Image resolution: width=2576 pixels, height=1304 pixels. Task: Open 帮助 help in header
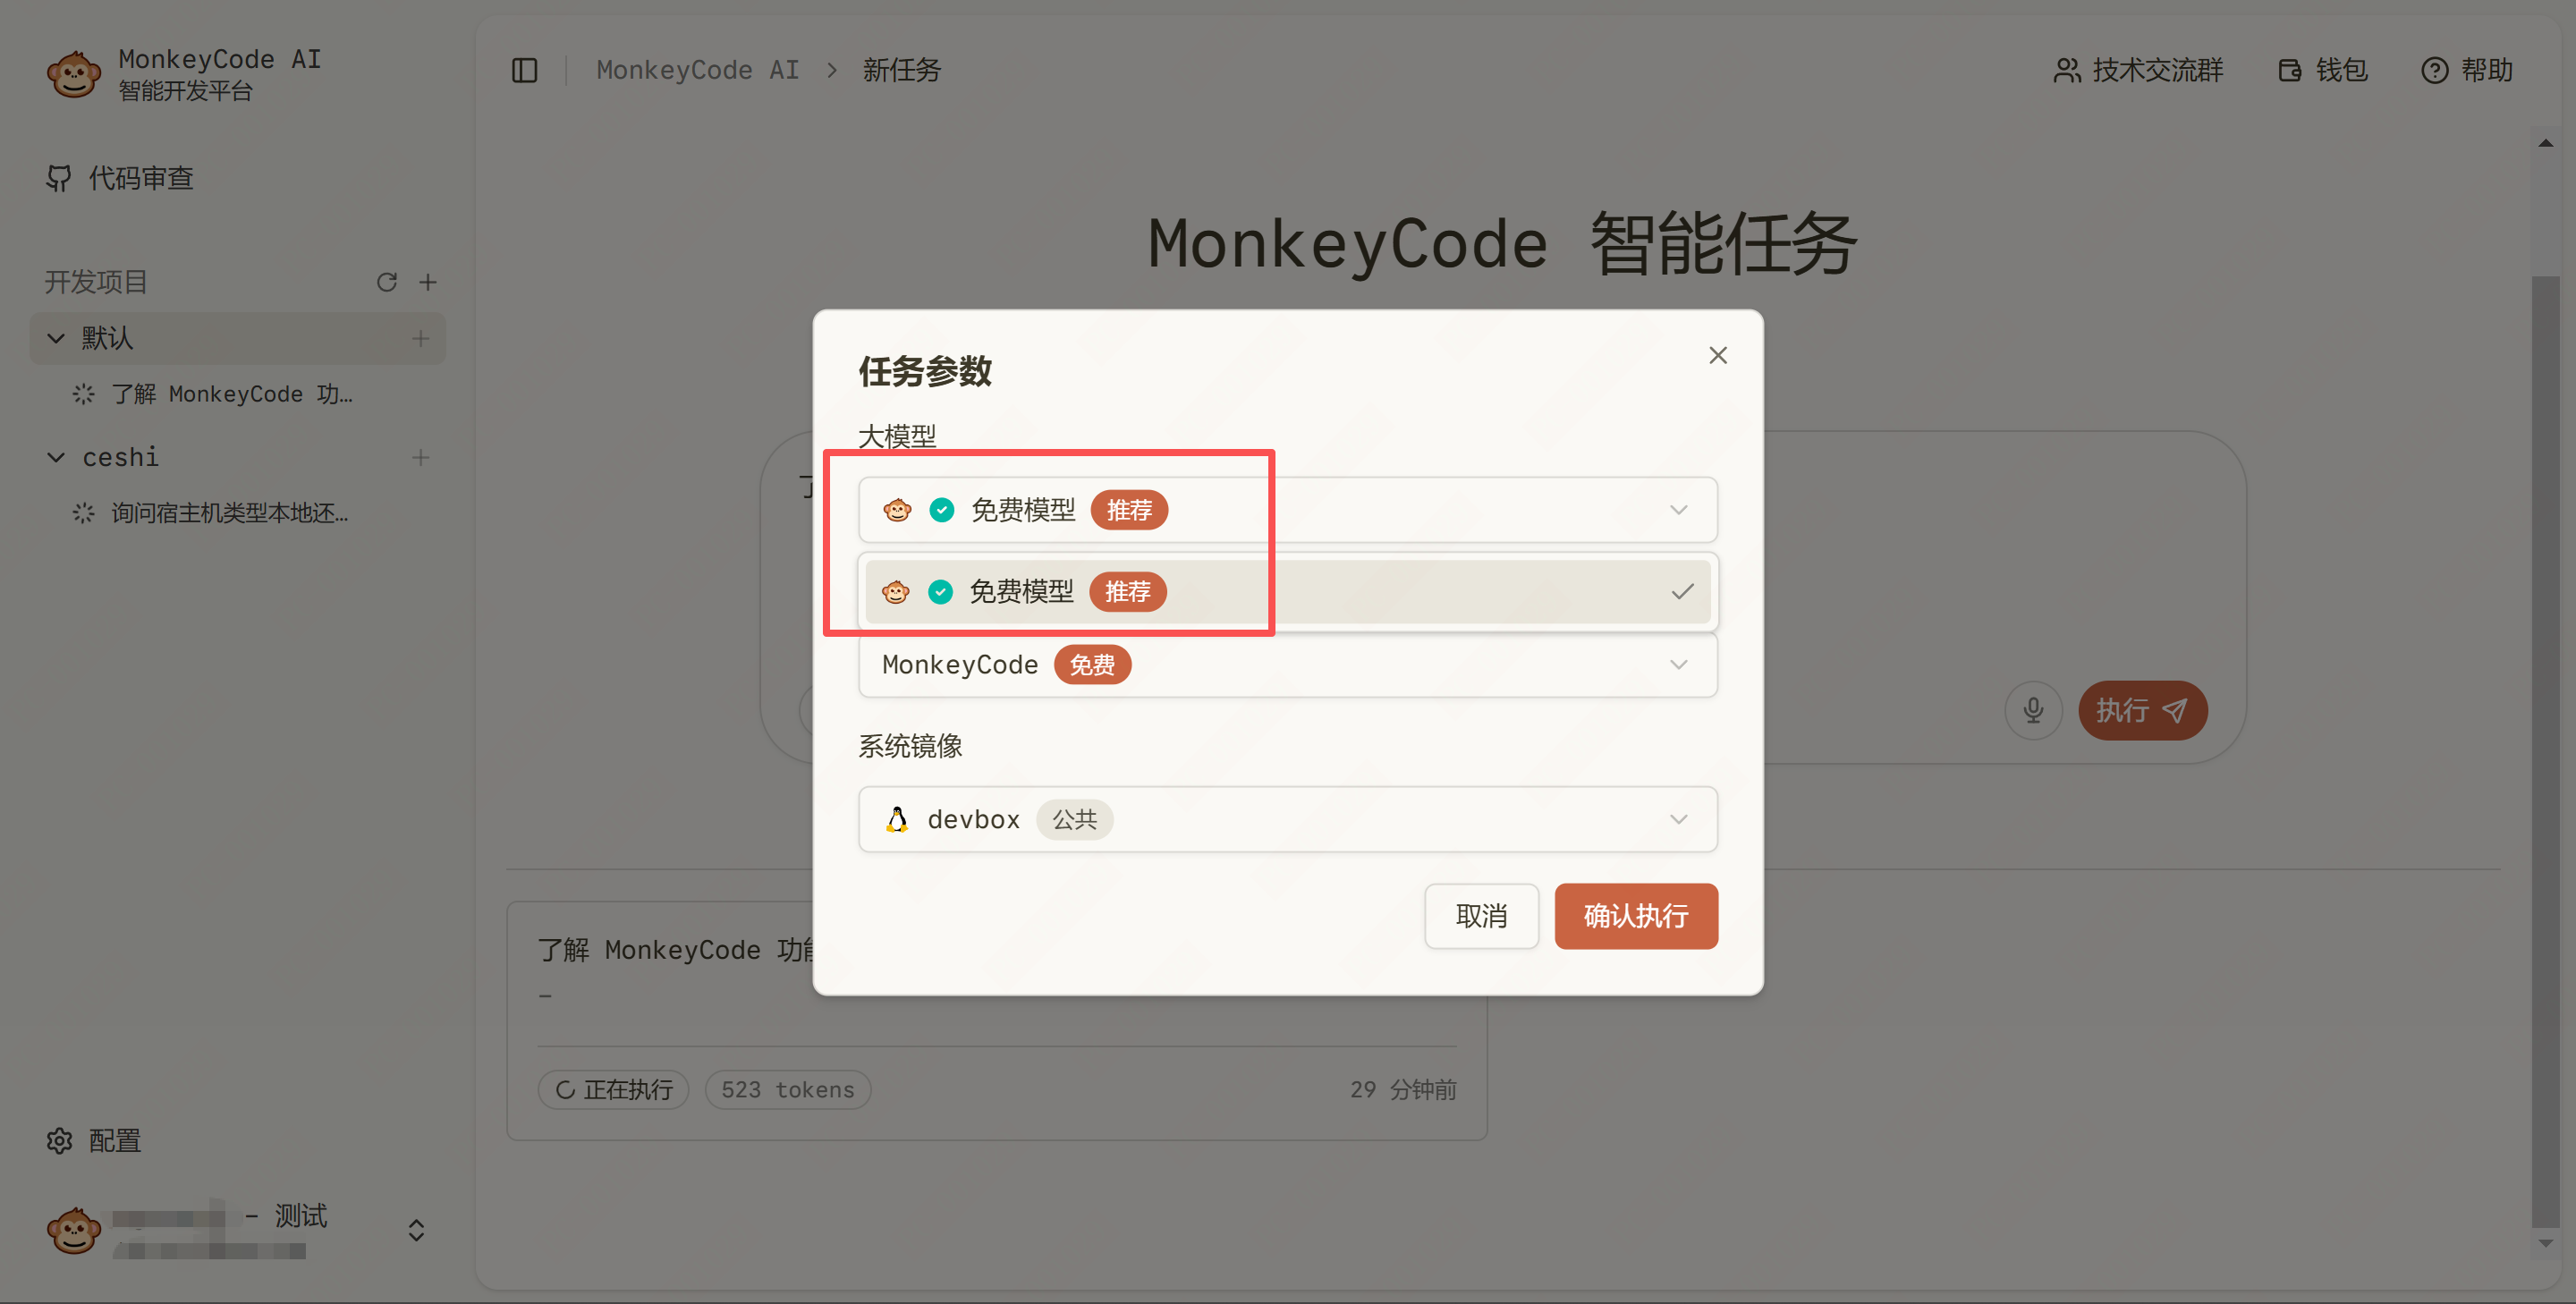pyautogui.click(x=2467, y=70)
